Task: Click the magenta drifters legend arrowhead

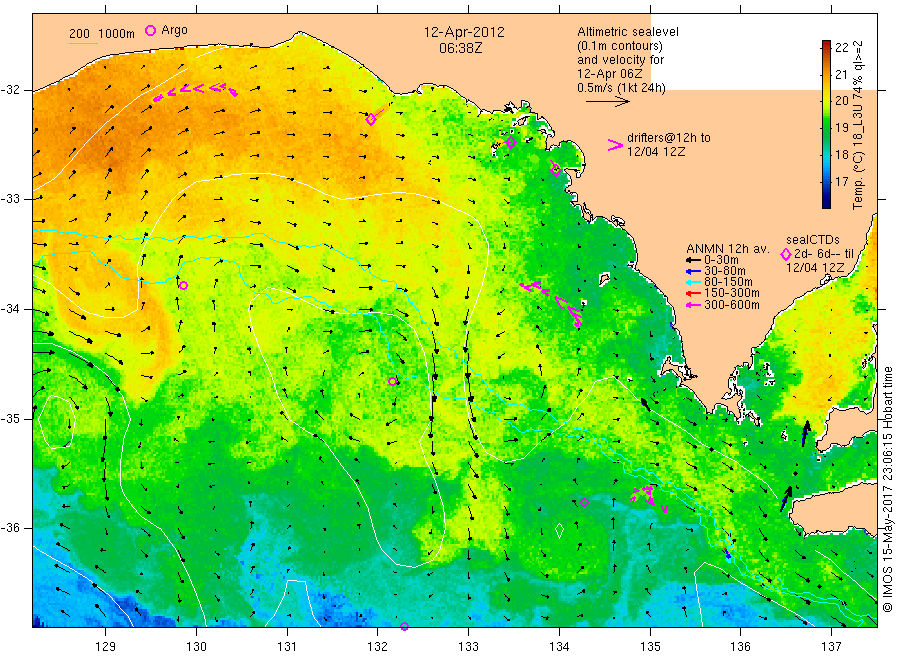Action: pyautogui.click(x=615, y=145)
